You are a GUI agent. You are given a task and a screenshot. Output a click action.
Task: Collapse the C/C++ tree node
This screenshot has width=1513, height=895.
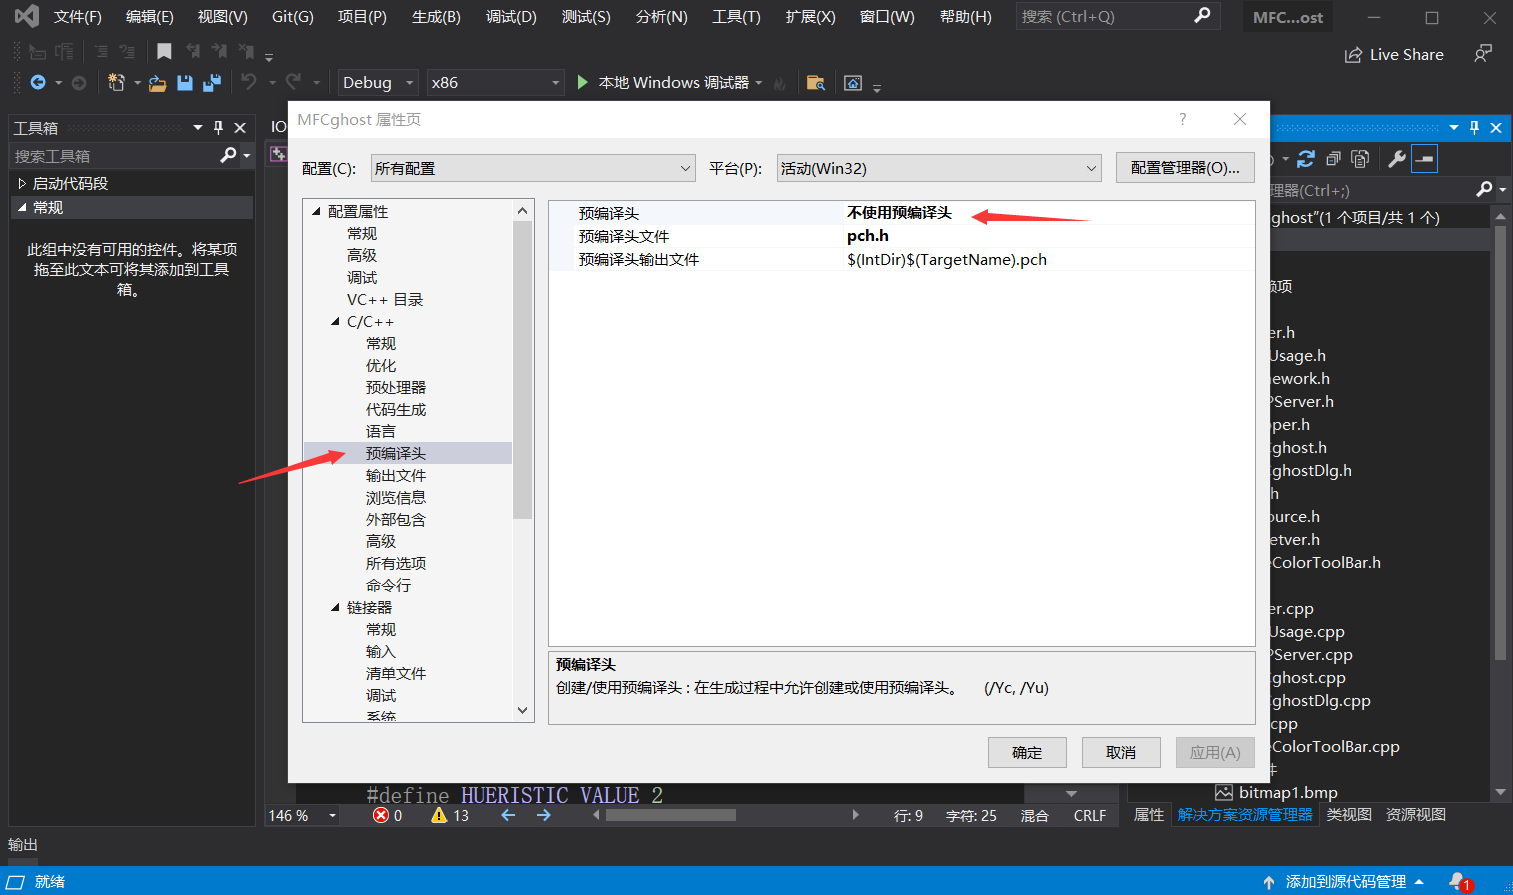336,321
